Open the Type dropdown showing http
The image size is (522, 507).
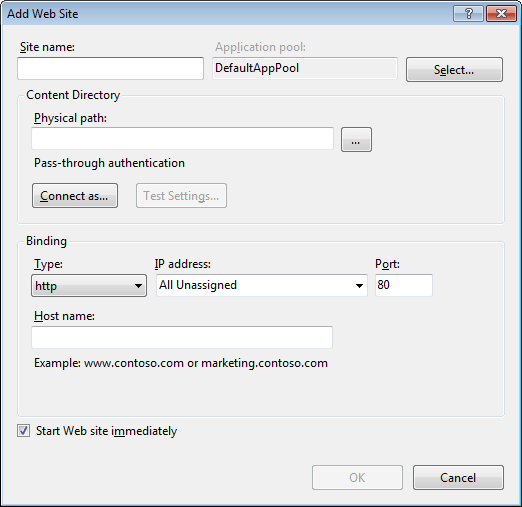coord(89,285)
